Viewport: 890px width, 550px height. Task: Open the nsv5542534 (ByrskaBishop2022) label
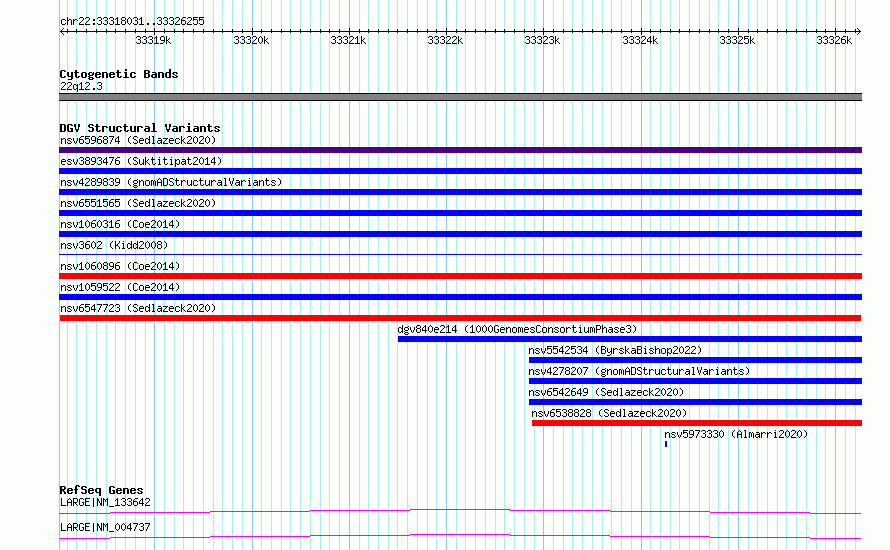[x=615, y=350]
